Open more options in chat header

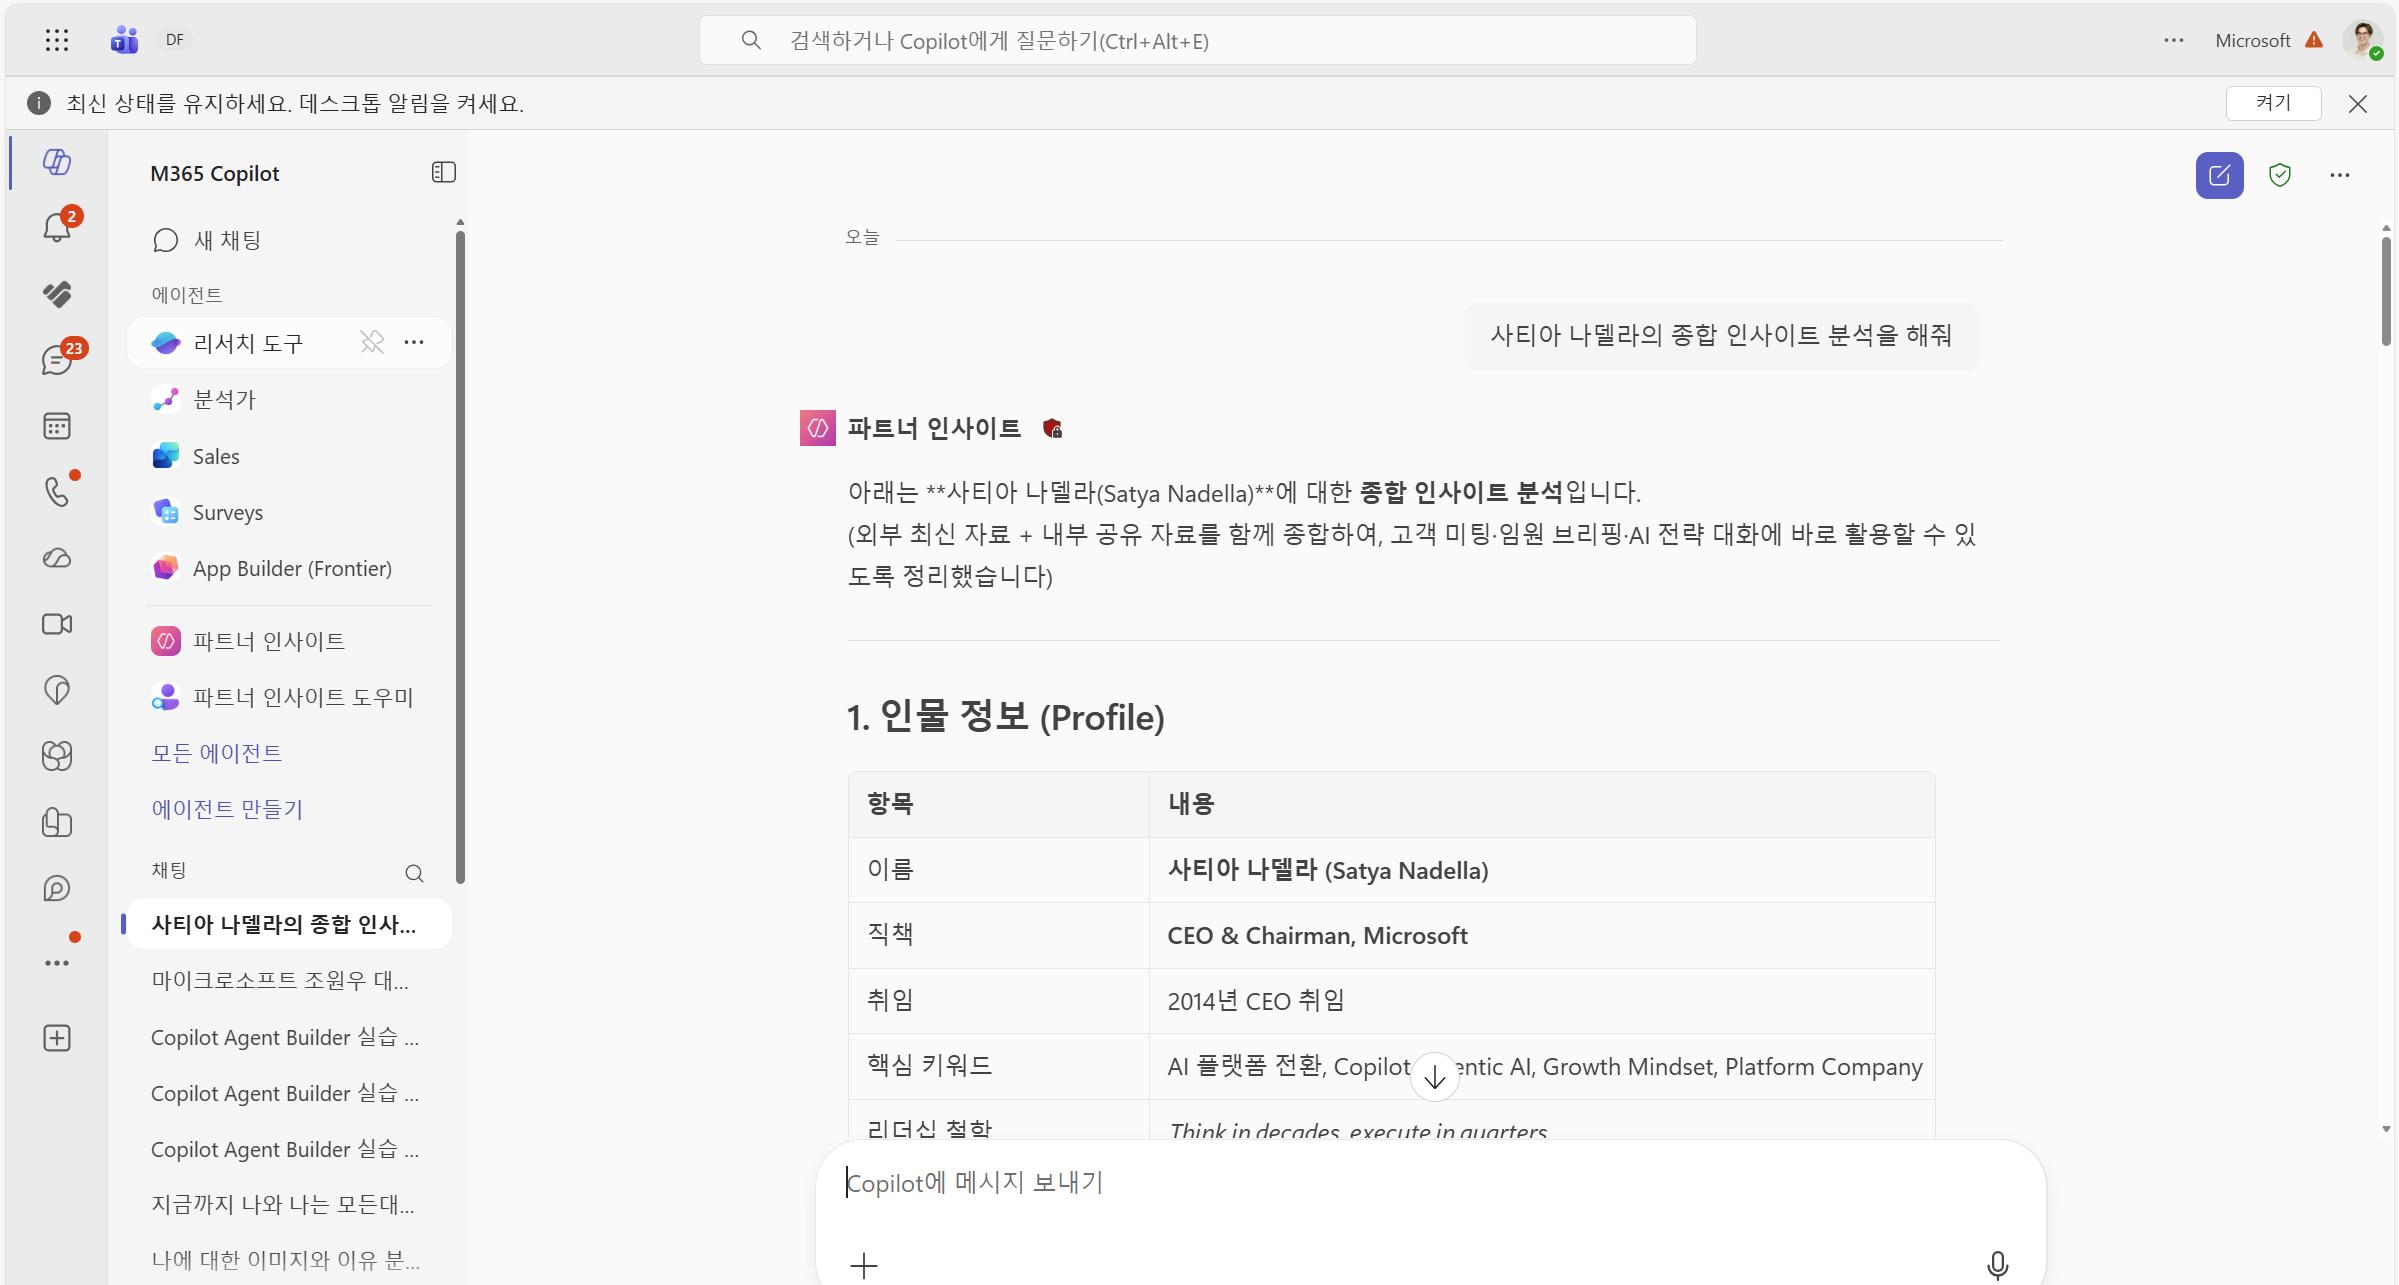(2340, 175)
